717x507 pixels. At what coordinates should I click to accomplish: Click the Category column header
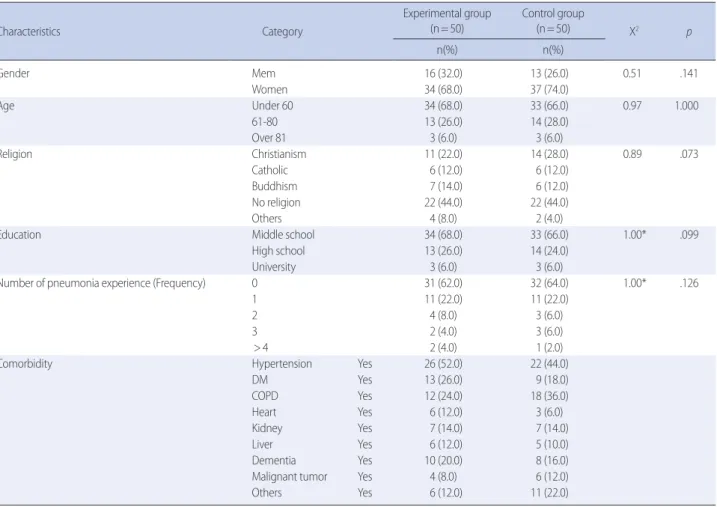pos(282,32)
